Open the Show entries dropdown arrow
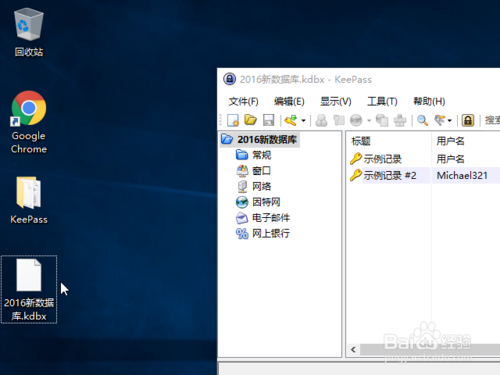500x375 pixels. click(x=450, y=121)
